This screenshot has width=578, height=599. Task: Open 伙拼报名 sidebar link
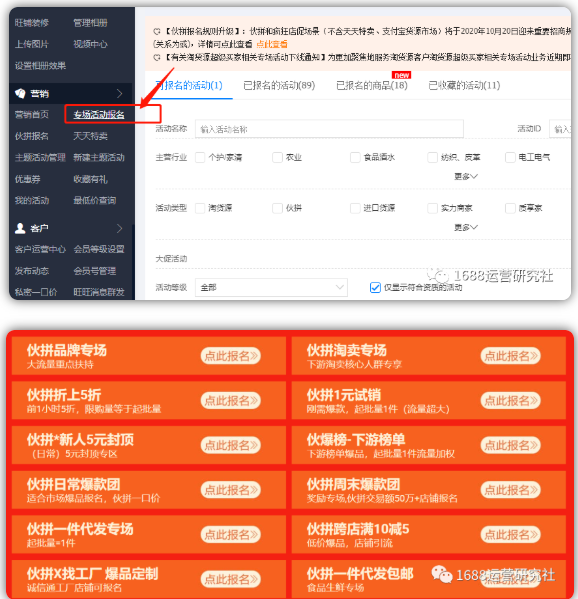[x=32, y=136]
